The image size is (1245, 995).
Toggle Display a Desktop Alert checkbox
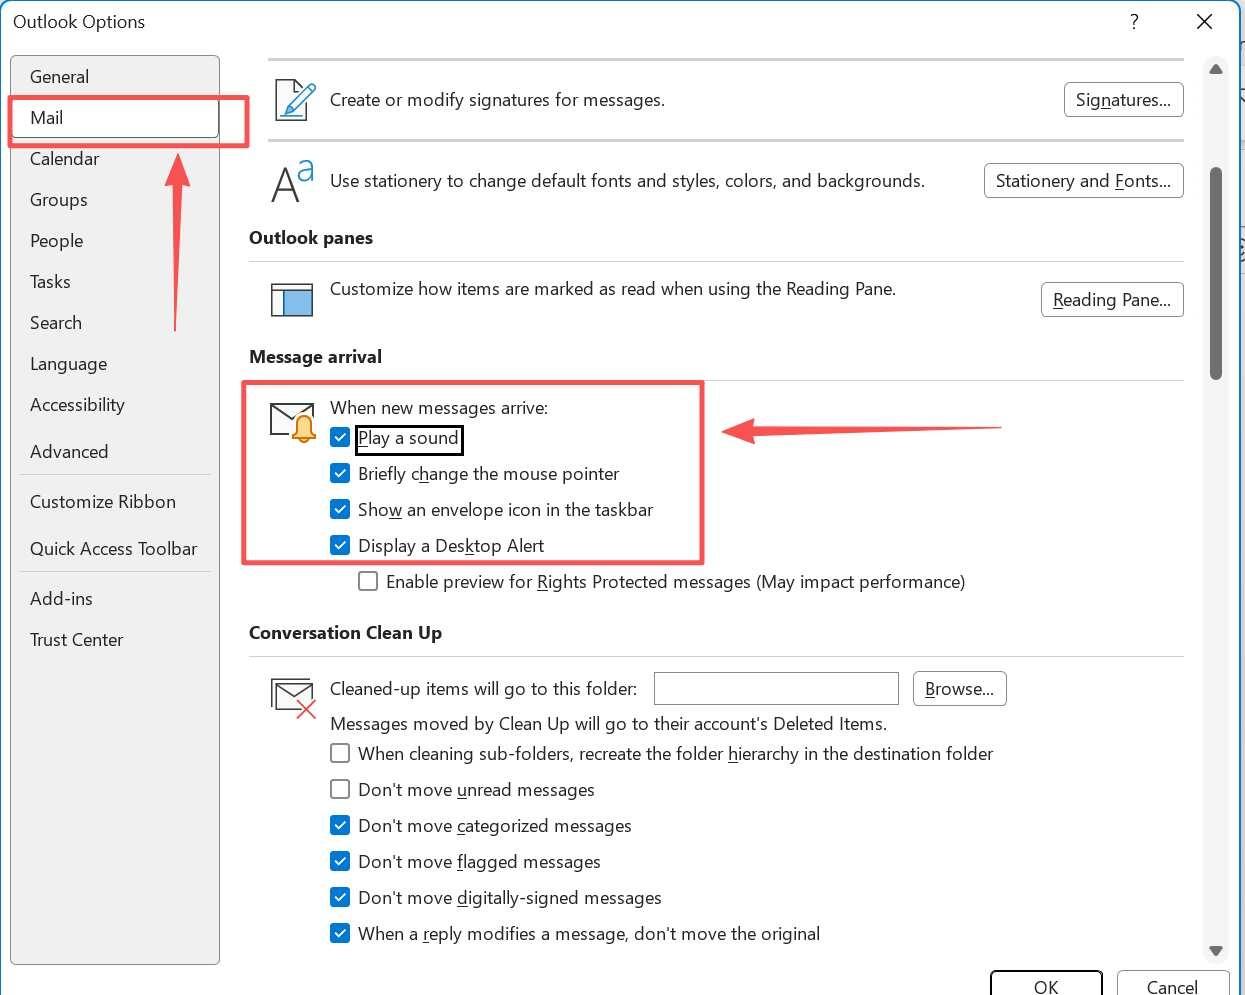pos(340,546)
